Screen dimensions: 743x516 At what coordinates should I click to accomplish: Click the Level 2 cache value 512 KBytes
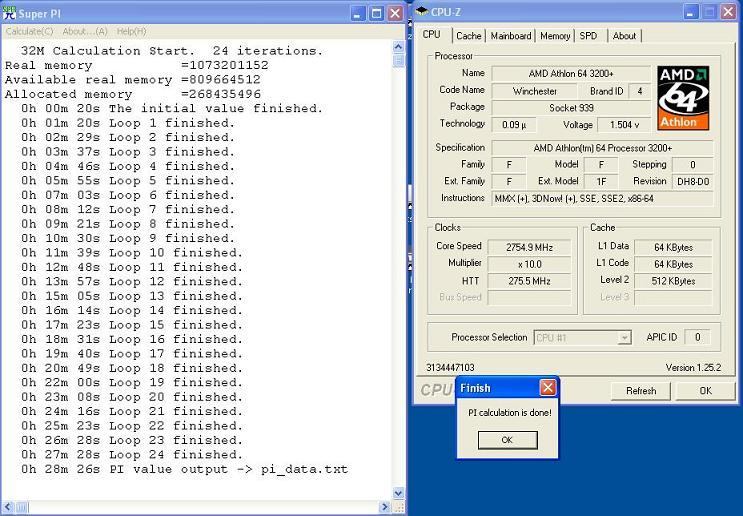(x=673, y=281)
